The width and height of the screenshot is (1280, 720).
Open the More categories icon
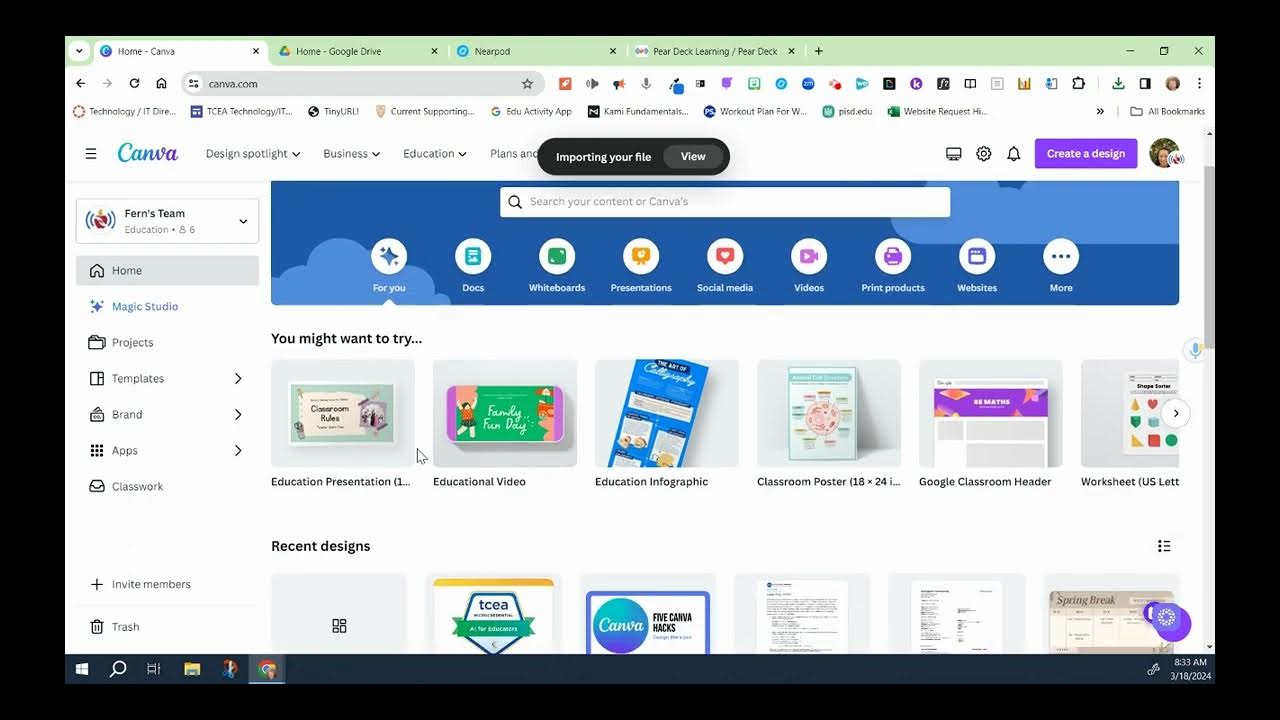(1061, 257)
